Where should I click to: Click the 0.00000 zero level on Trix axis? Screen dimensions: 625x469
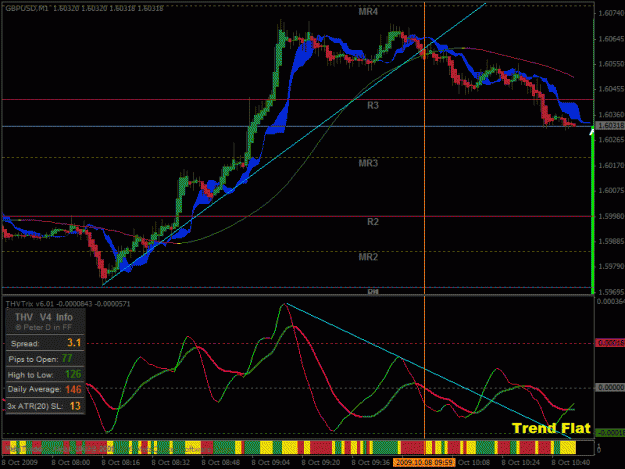coord(610,387)
